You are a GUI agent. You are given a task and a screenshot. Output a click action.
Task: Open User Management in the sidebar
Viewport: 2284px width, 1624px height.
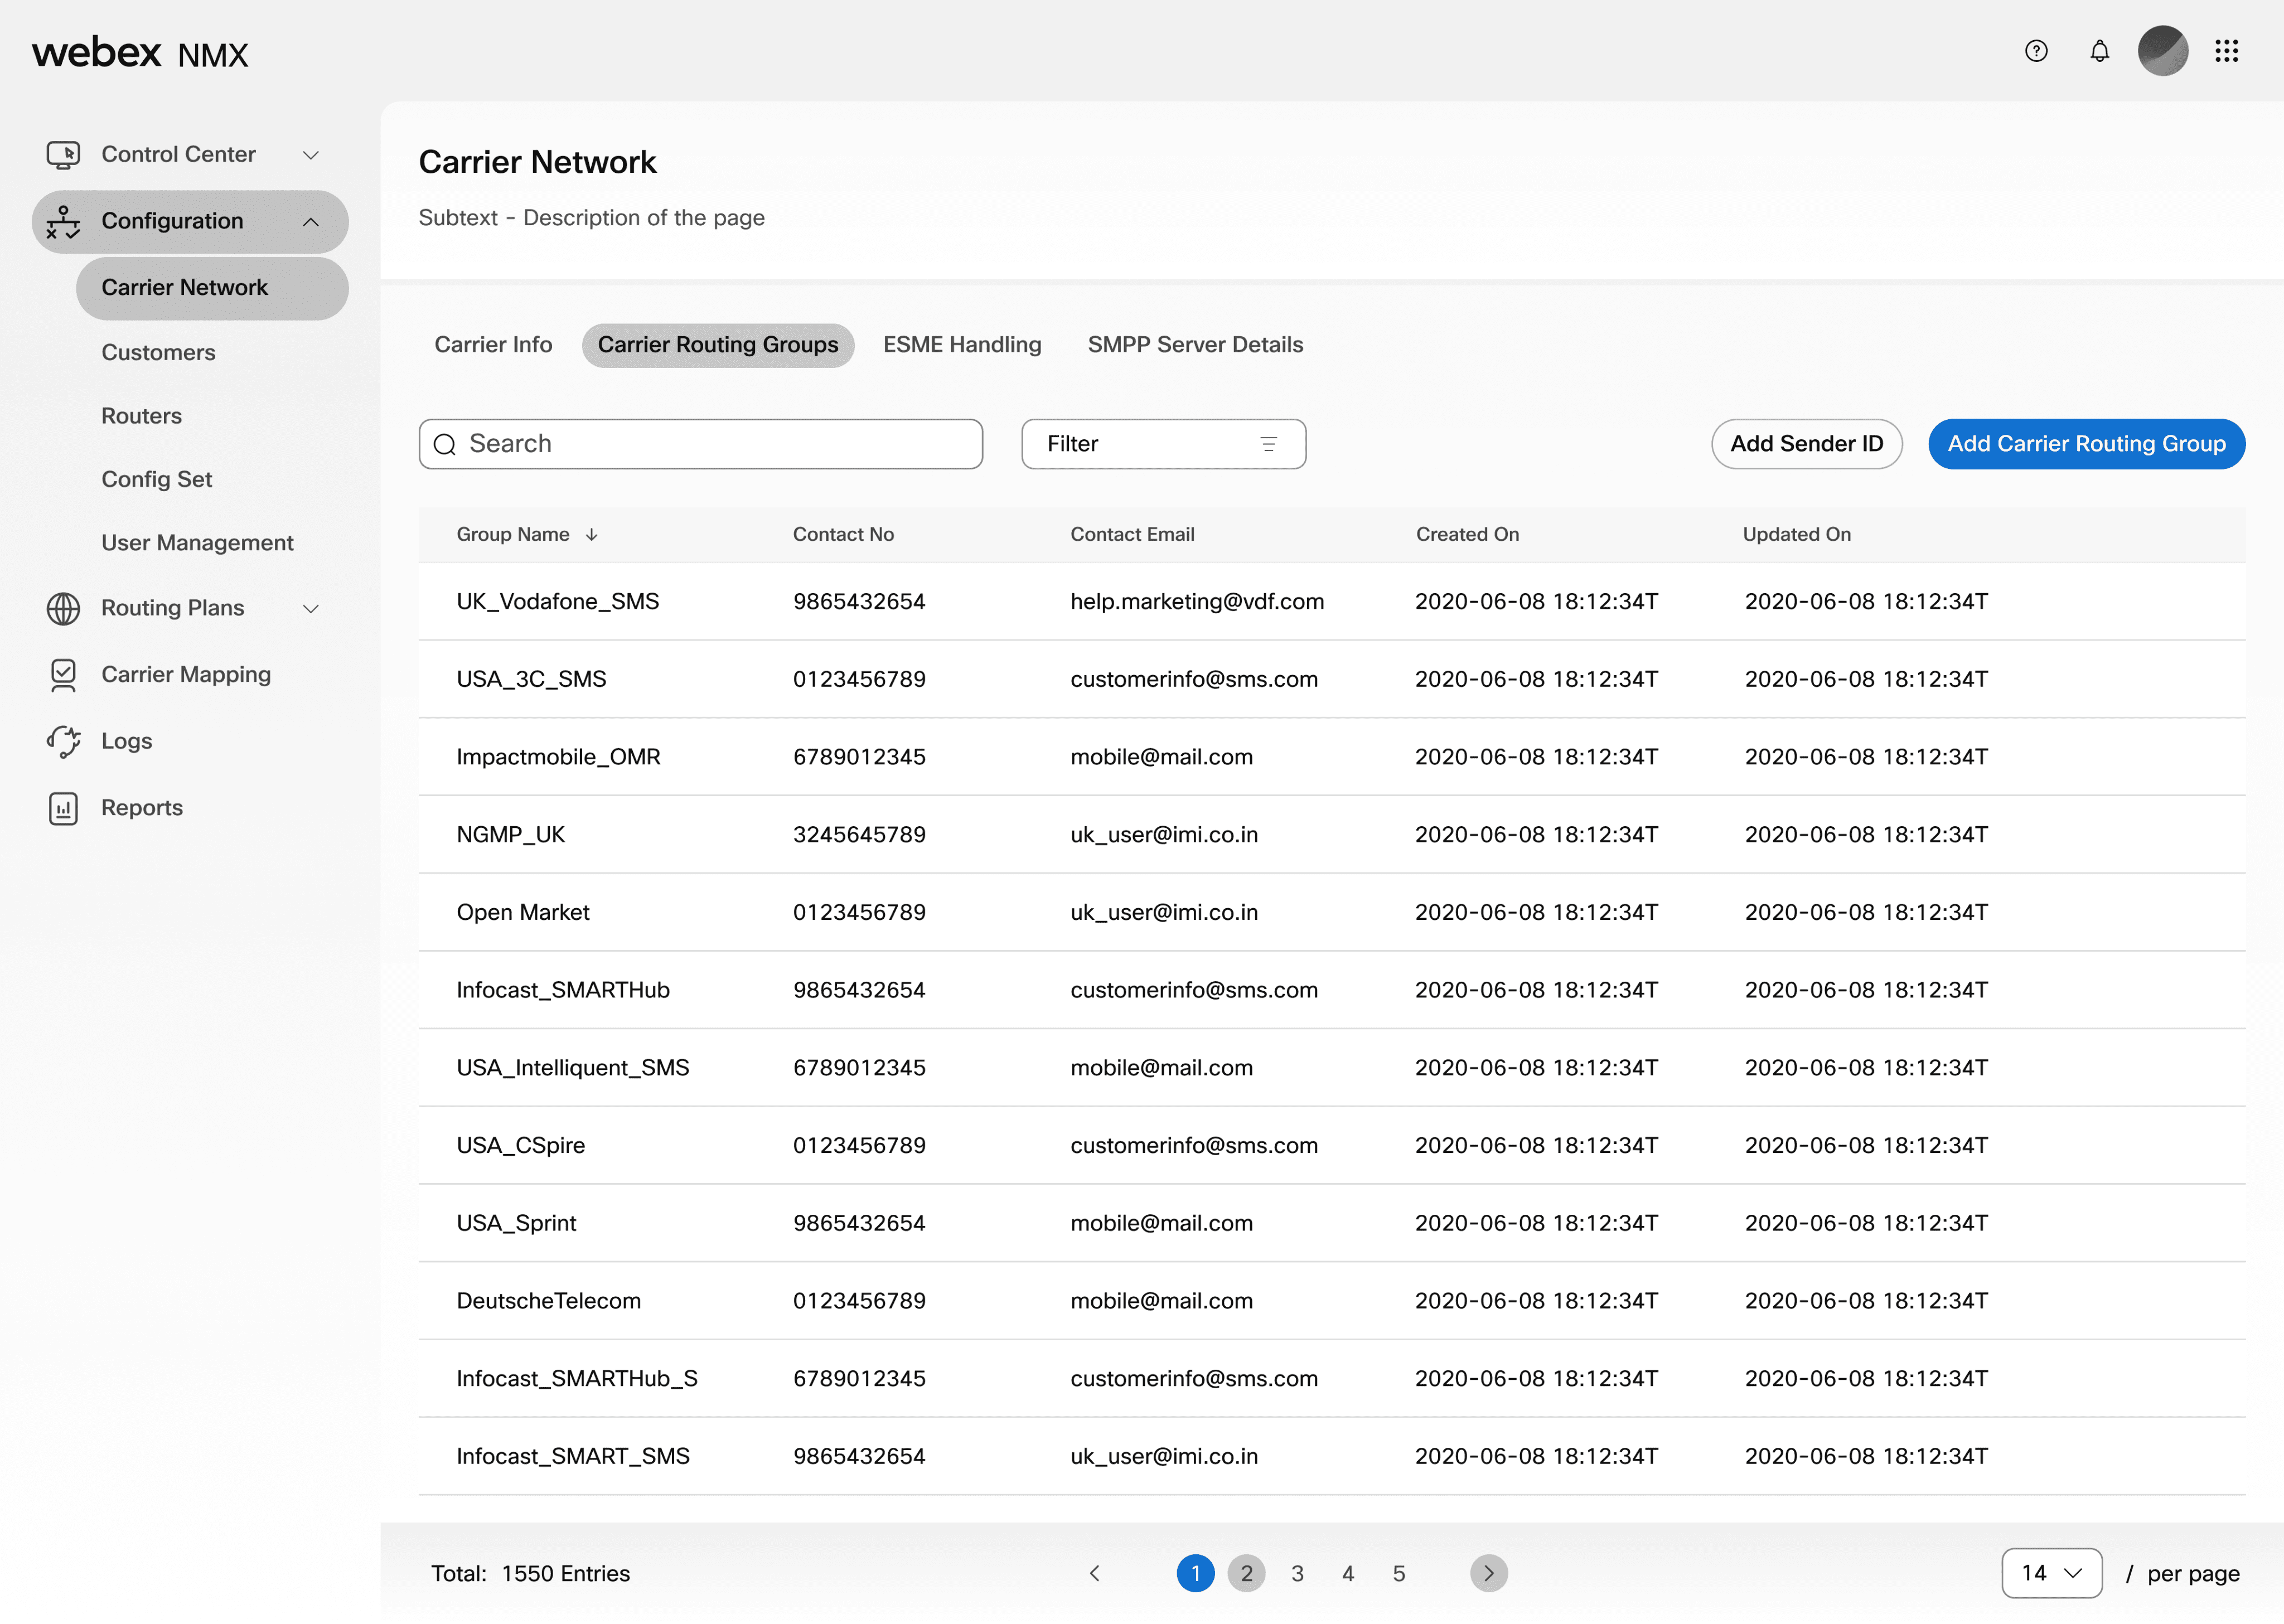197,543
